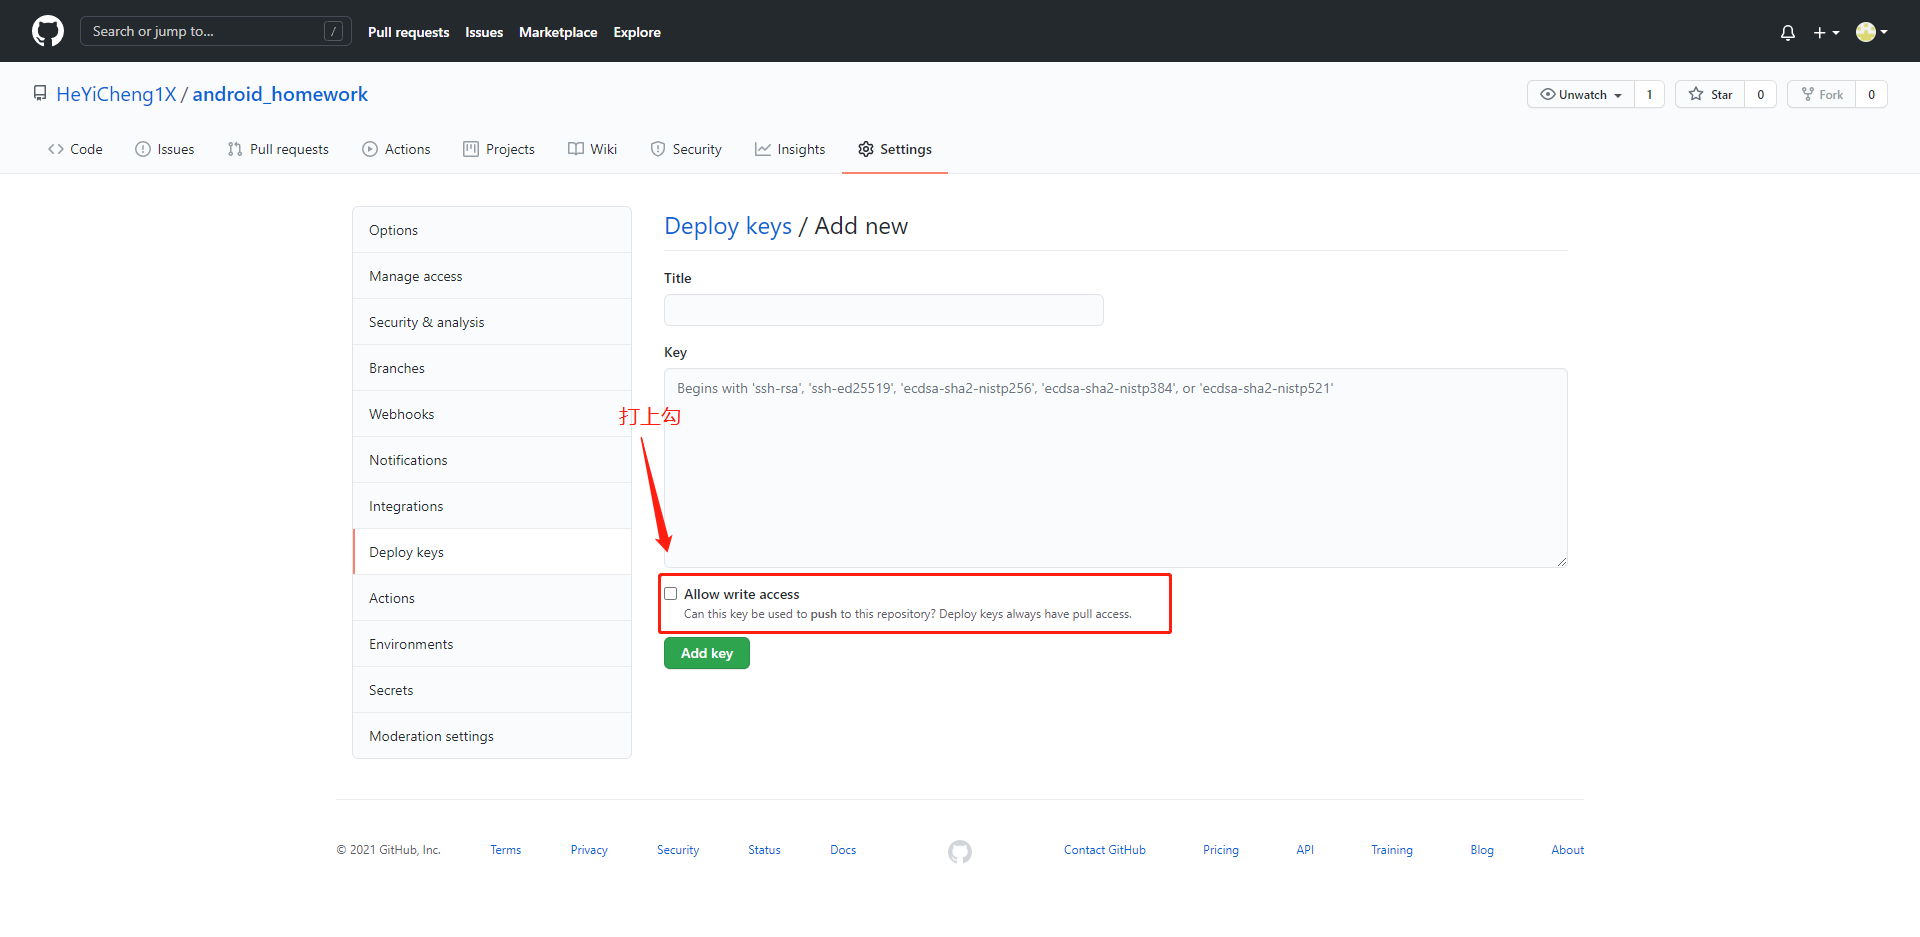The width and height of the screenshot is (1920, 937).
Task: Click into the Title input field
Action: click(884, 310)
